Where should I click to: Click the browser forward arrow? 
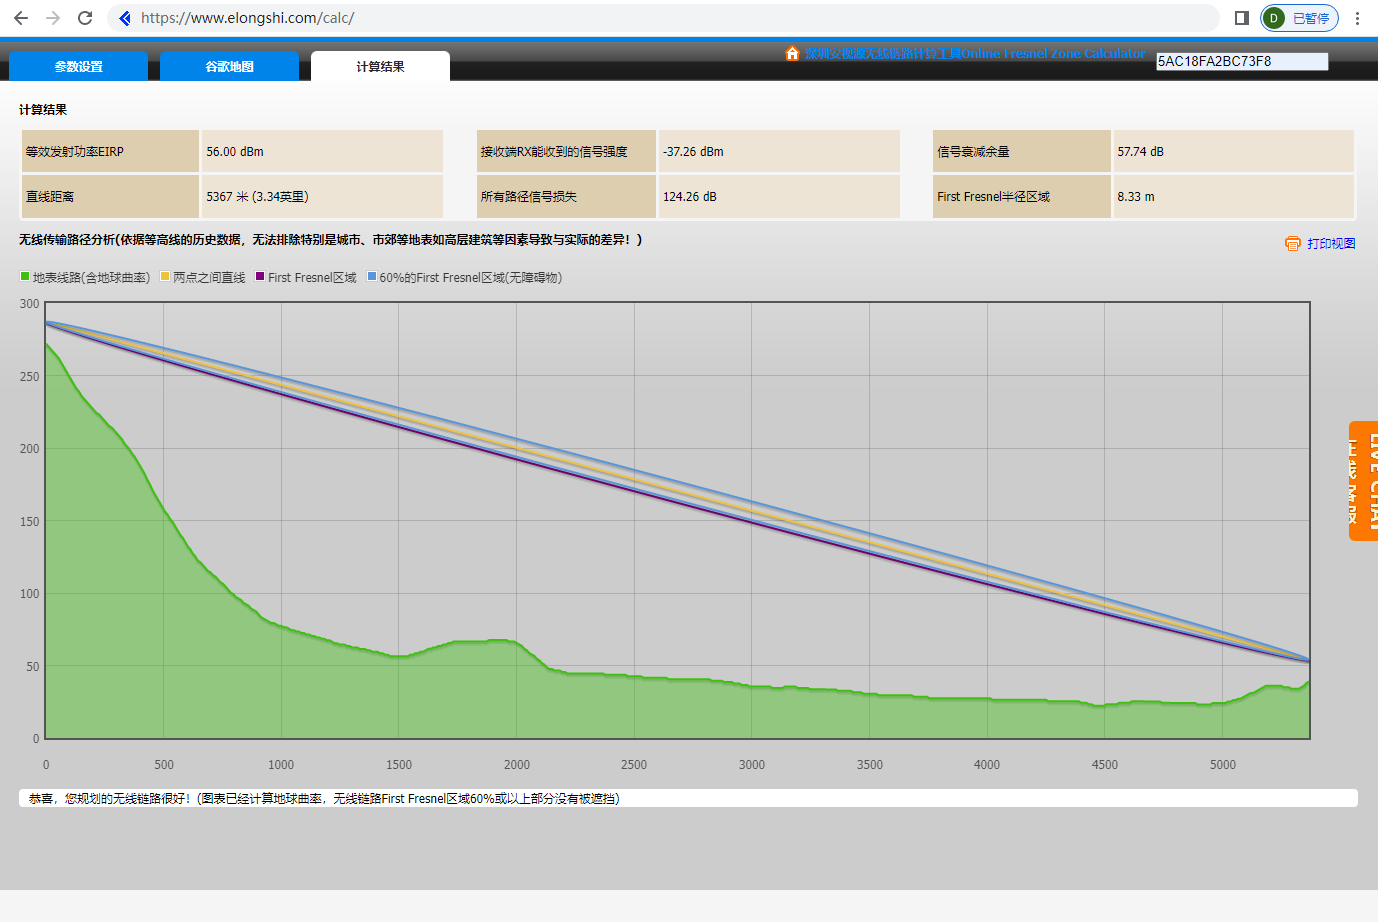[x=53, y=18]
